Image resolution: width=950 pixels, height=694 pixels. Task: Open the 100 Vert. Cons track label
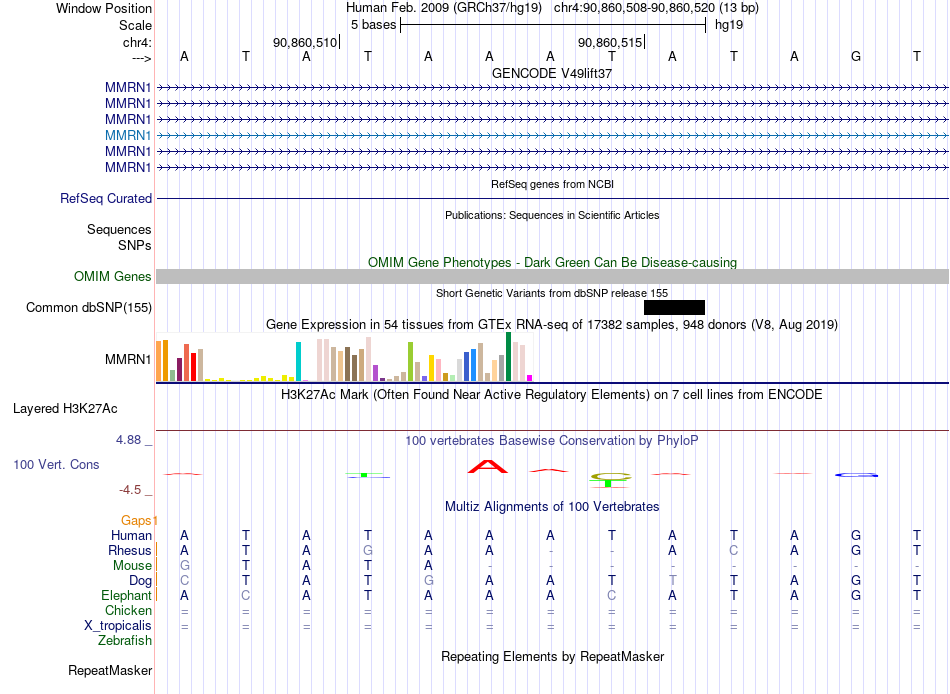click(56, 464)
